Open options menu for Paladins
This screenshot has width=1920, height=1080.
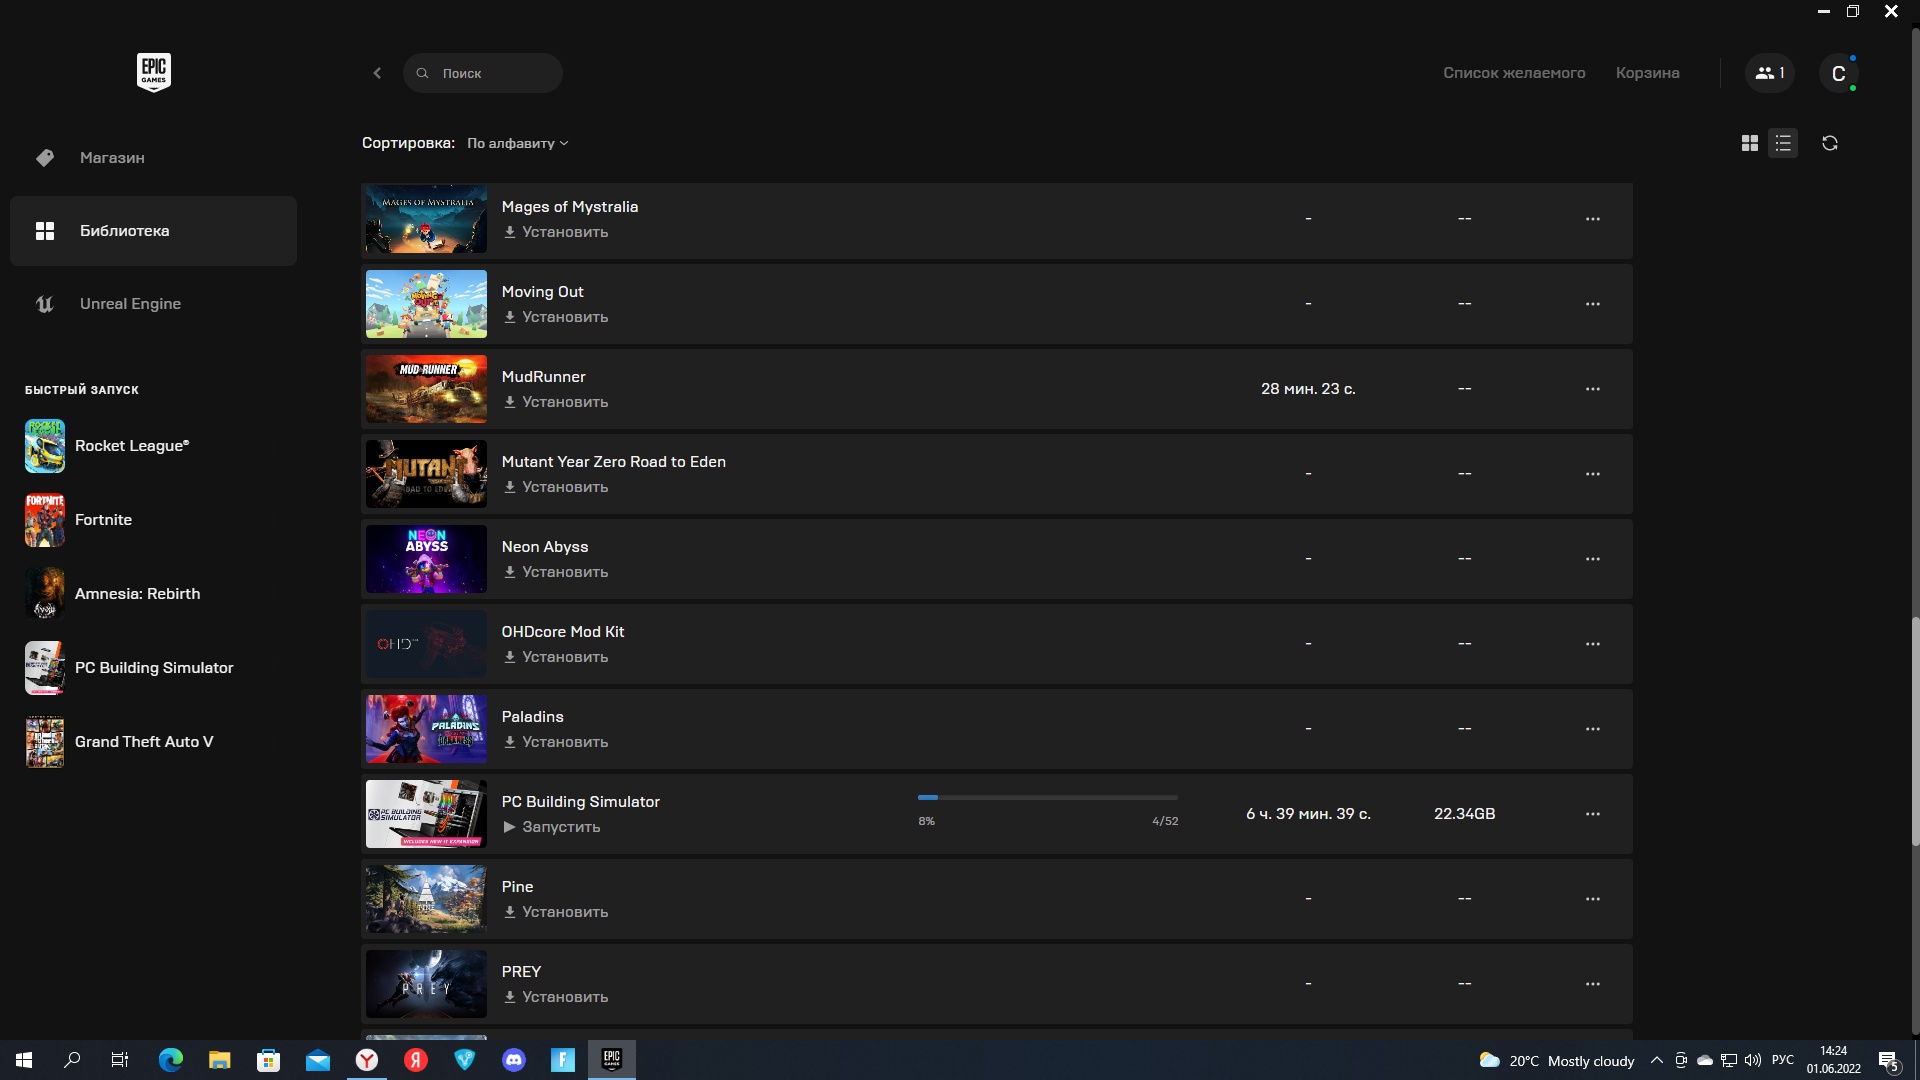pyautogui.click(x=1593, y=729)
